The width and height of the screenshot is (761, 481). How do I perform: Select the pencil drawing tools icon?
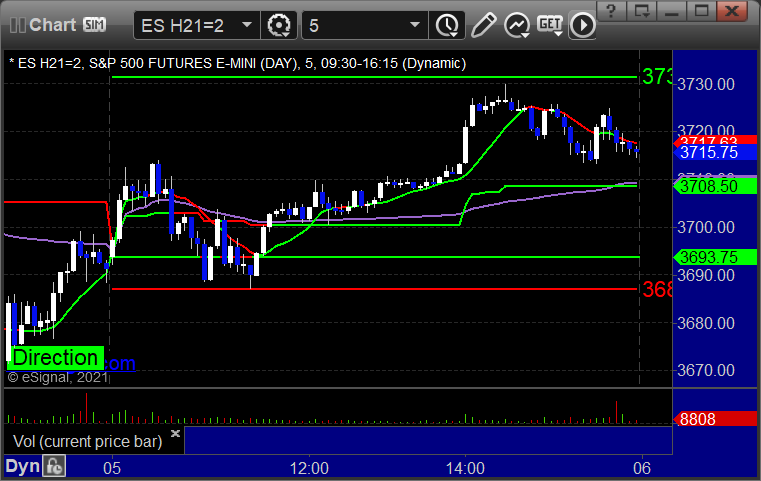pyautogui.click(x=483, y=25)
